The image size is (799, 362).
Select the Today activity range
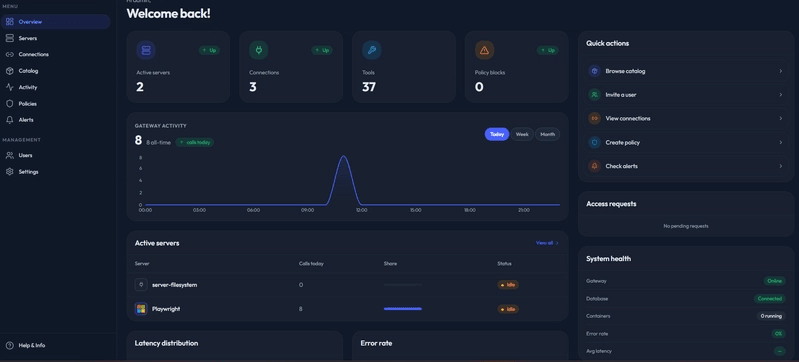497,134
